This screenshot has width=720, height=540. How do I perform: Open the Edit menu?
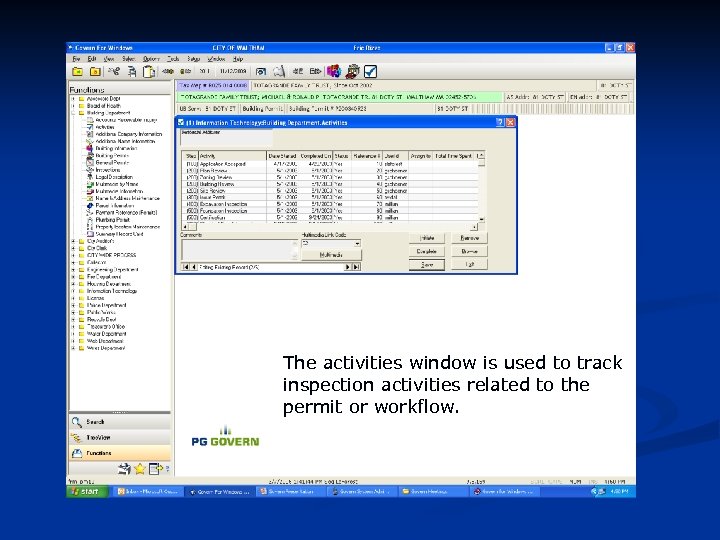92,59
